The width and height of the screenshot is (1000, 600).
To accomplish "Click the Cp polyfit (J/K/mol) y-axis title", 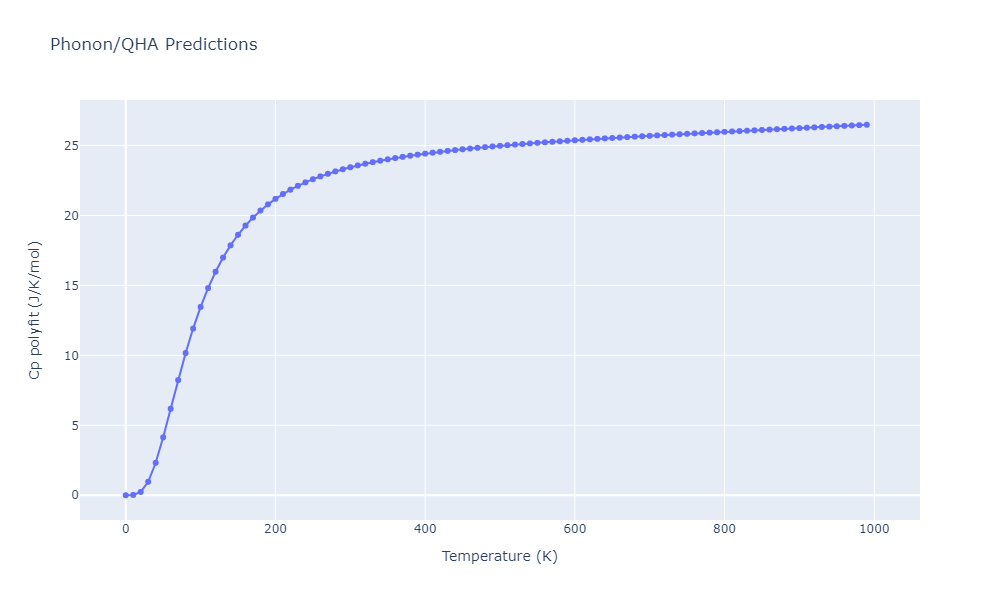I will pyautogui.click(x=34, y=310).
